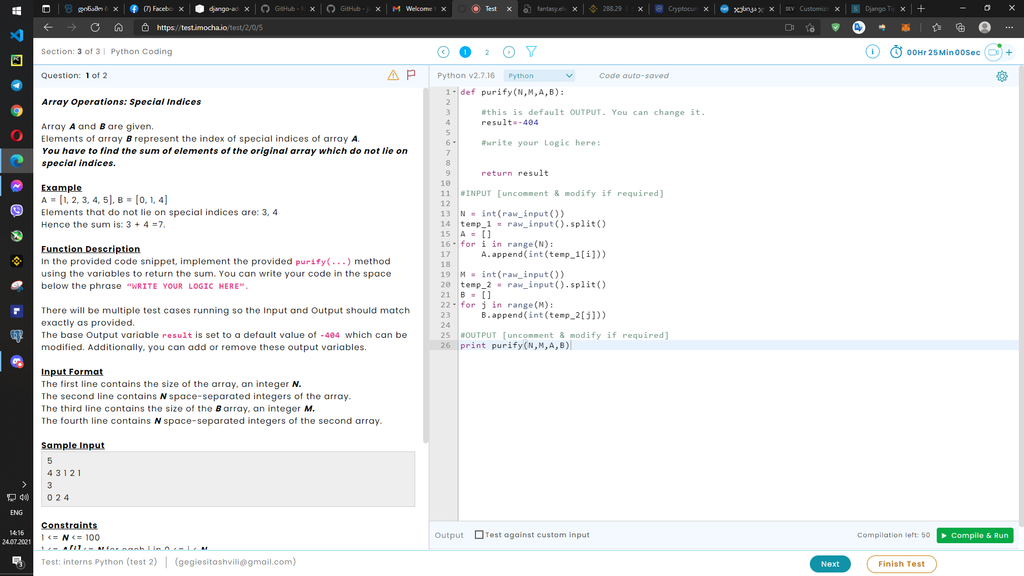Click the Compile & Run button
This screenshot has height=576, width=1024.
(974, 535)
